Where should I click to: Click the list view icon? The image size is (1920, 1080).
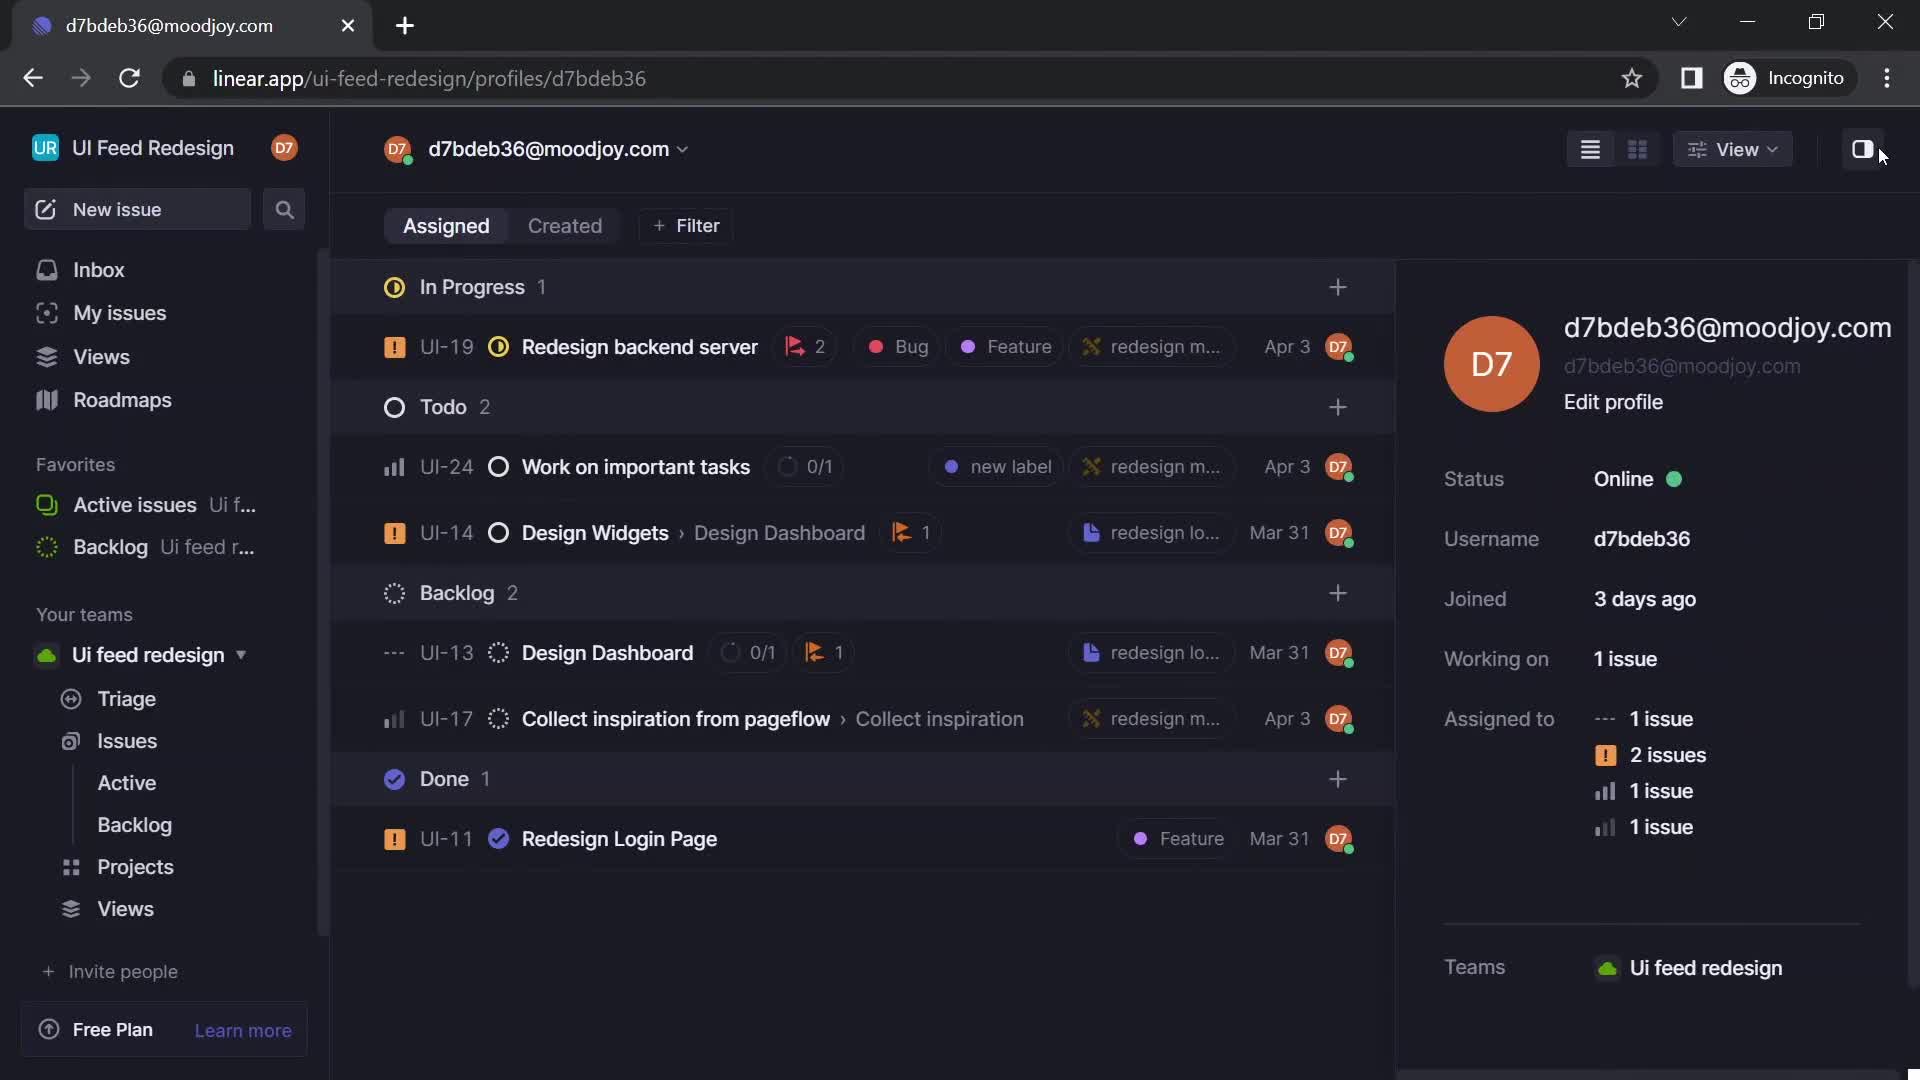pos(1590,148)
